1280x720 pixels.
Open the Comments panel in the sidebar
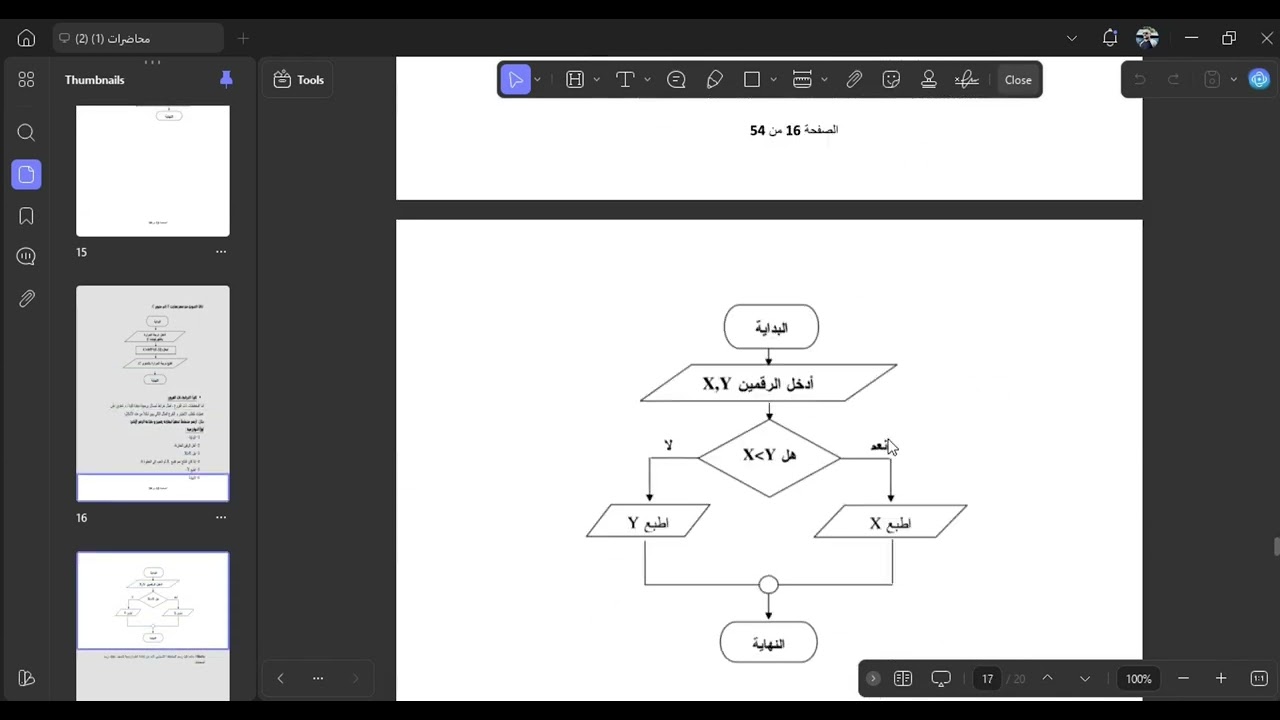[x=26, y=257]
